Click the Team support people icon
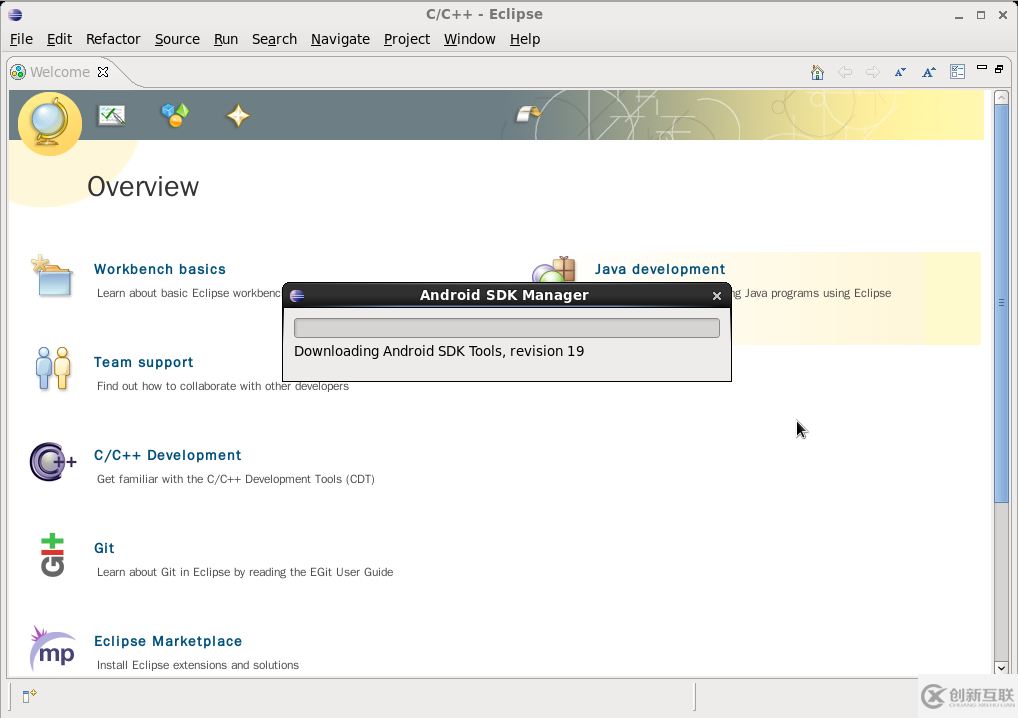 [53, 368]
